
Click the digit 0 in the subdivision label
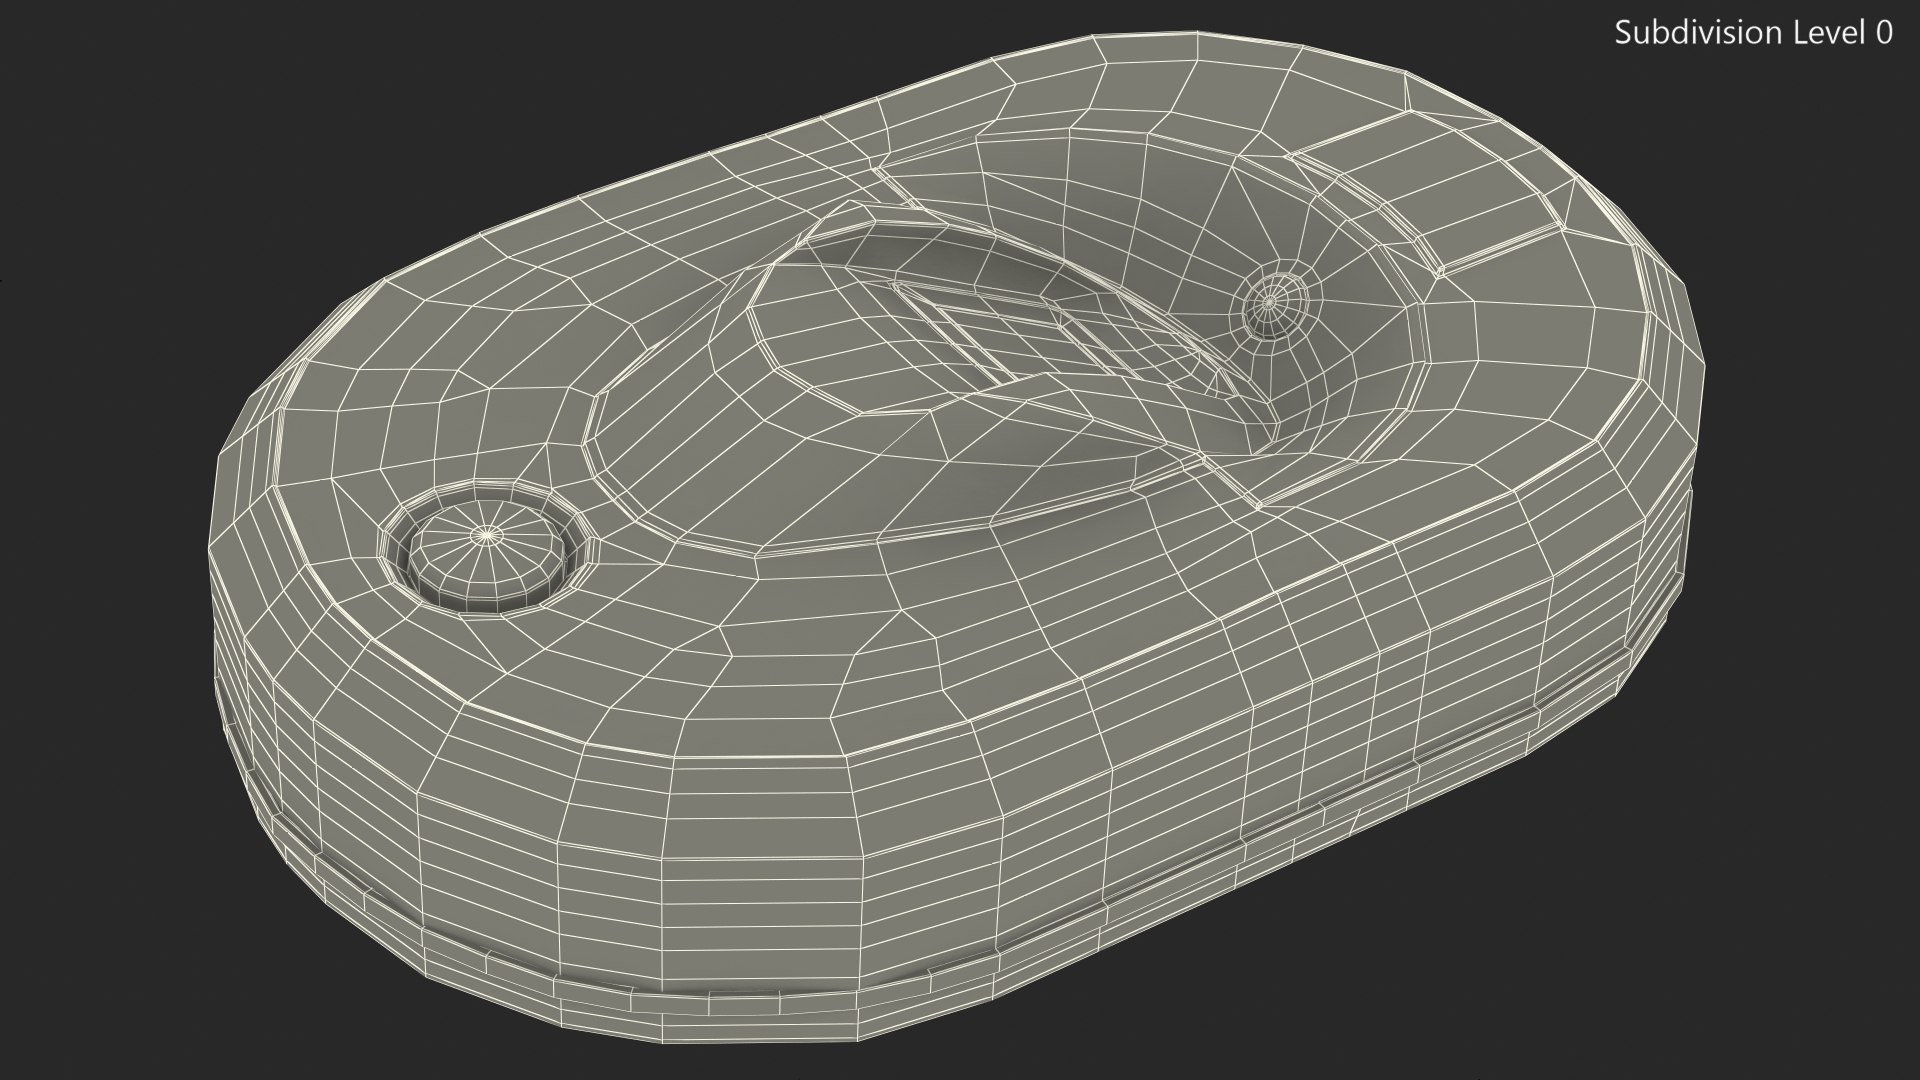tap(1883, 33)
